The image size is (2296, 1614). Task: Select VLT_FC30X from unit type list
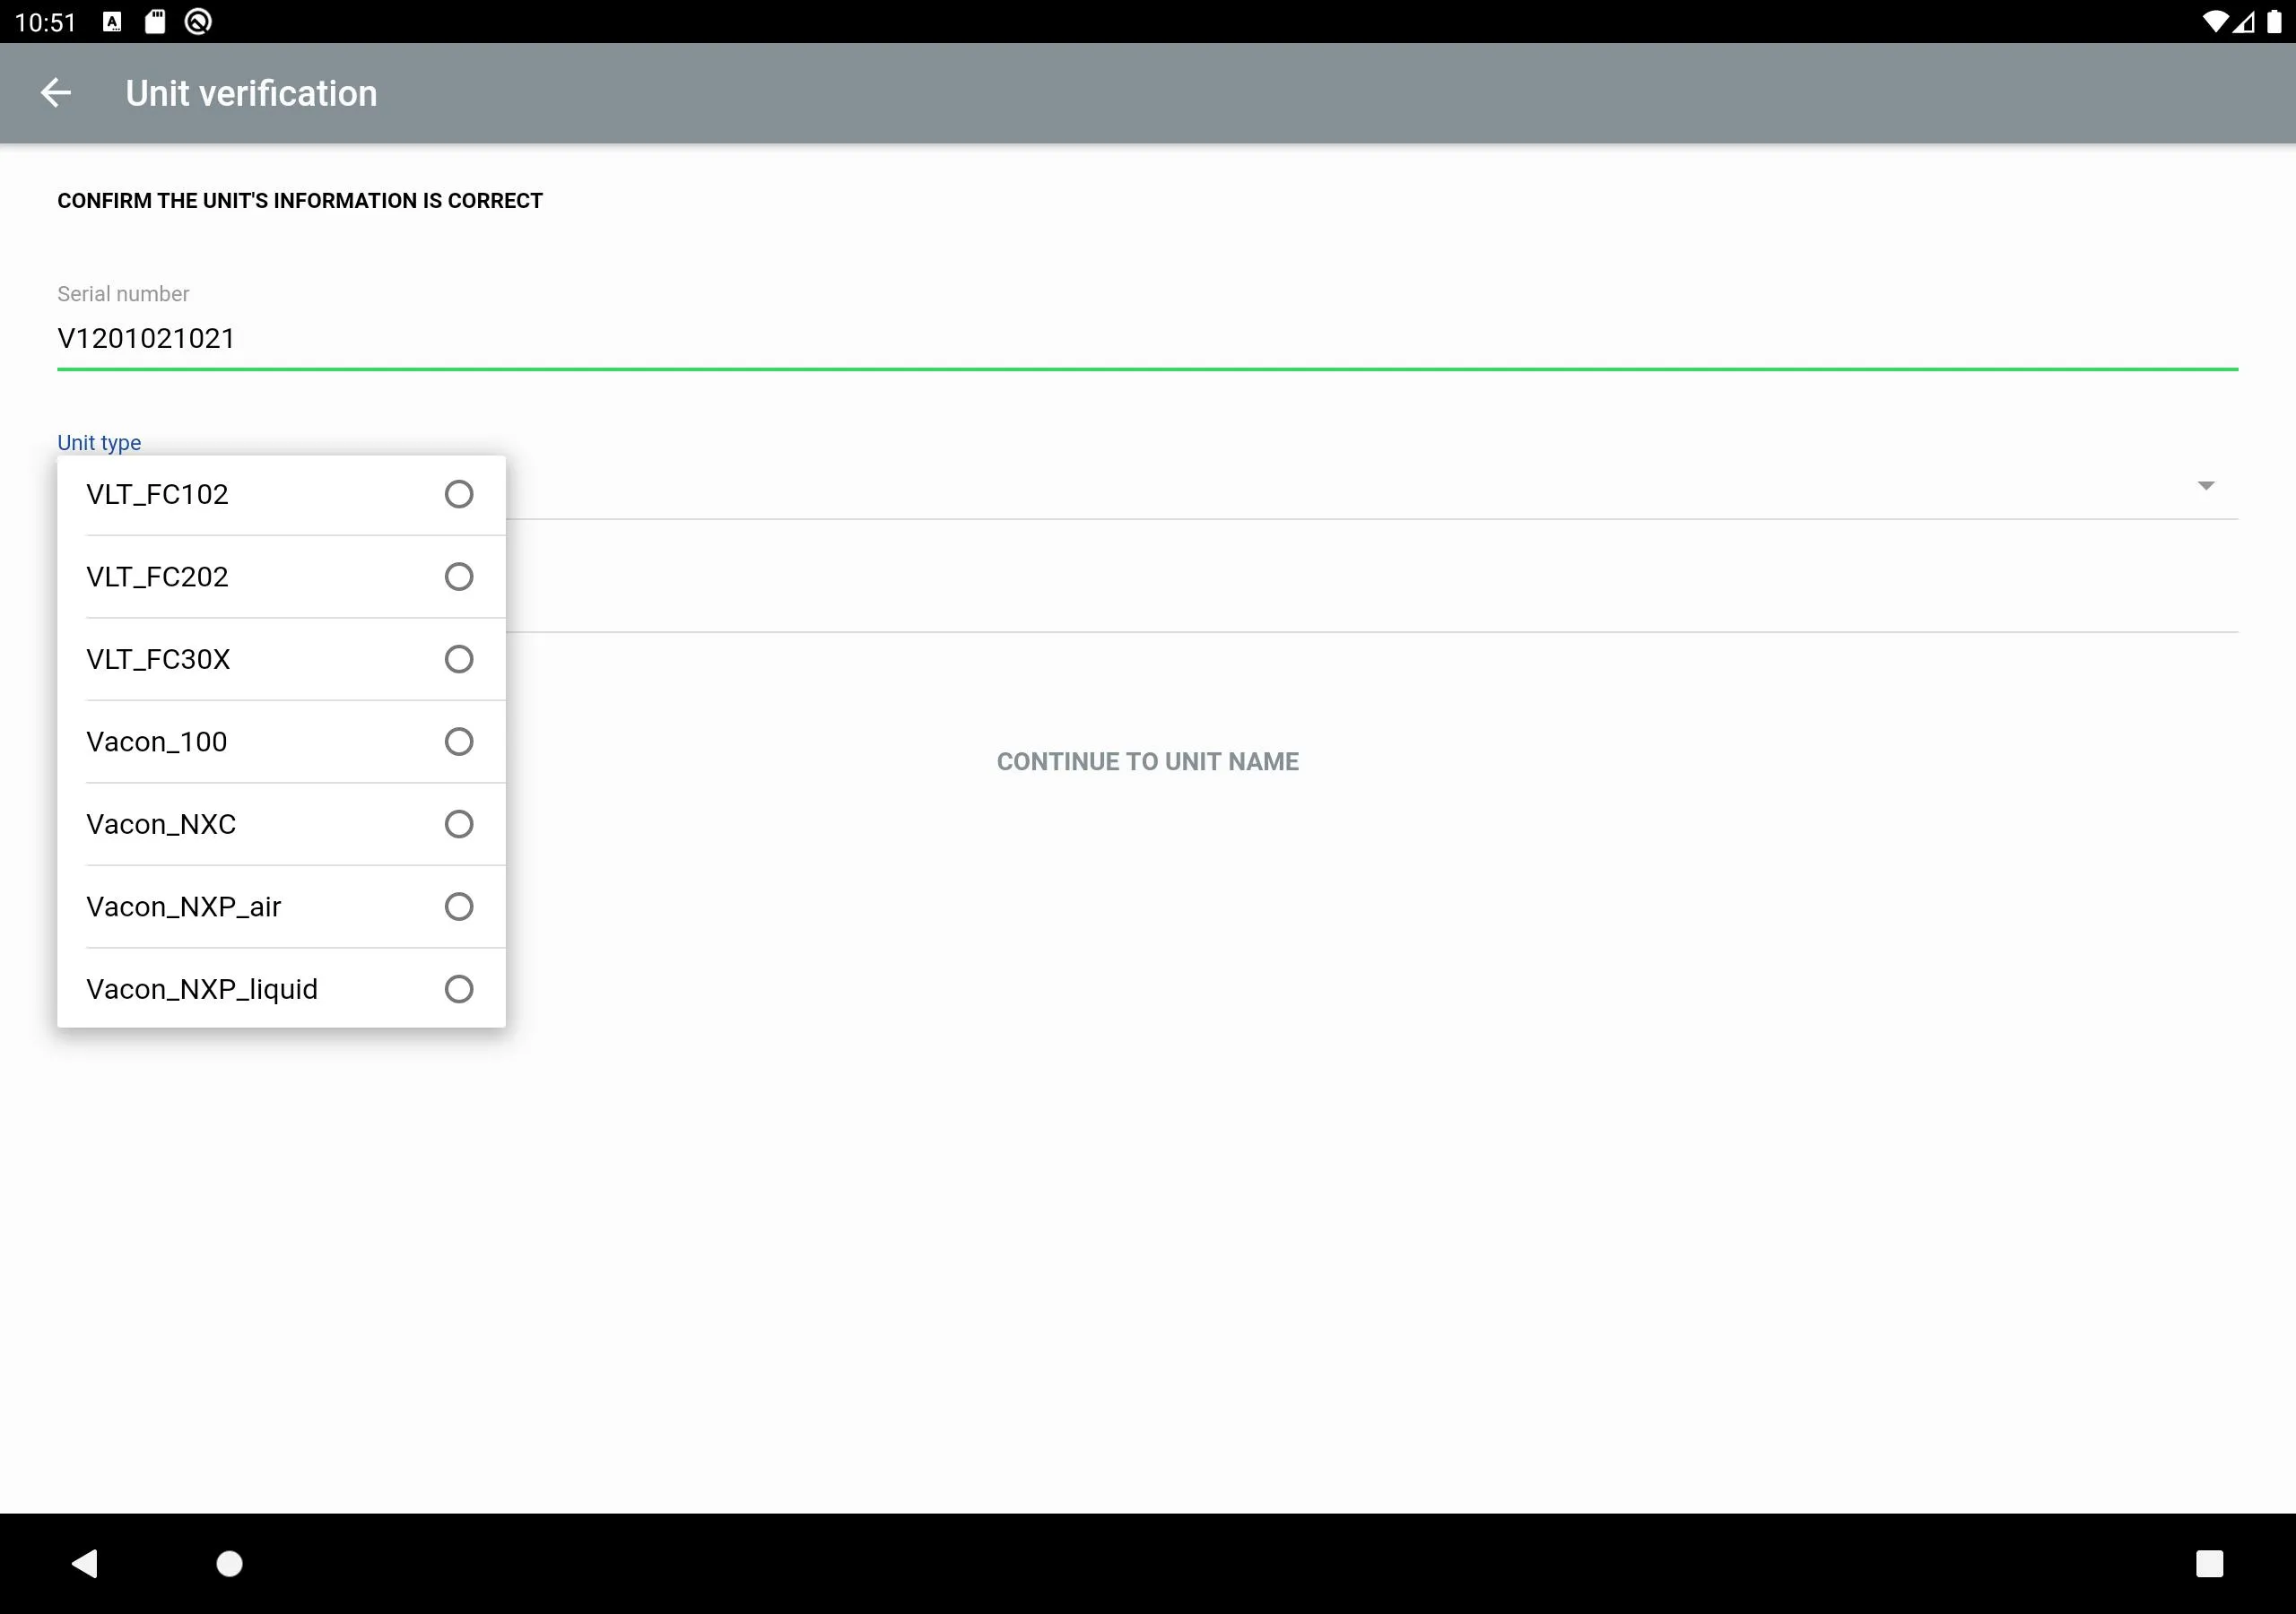(280, 658)
